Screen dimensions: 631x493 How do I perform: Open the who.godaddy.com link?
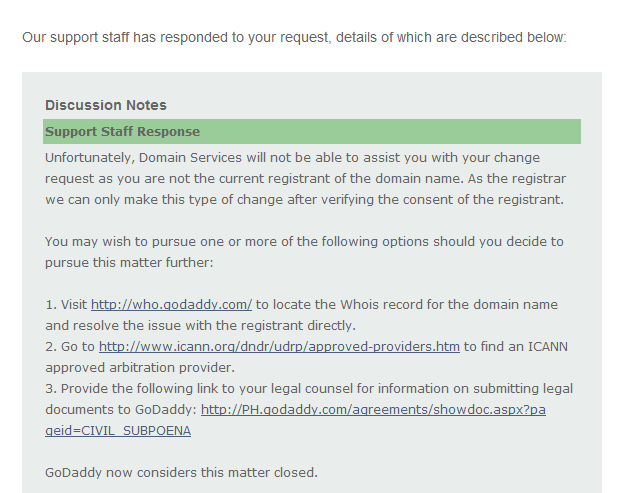(x=171, y=305)
